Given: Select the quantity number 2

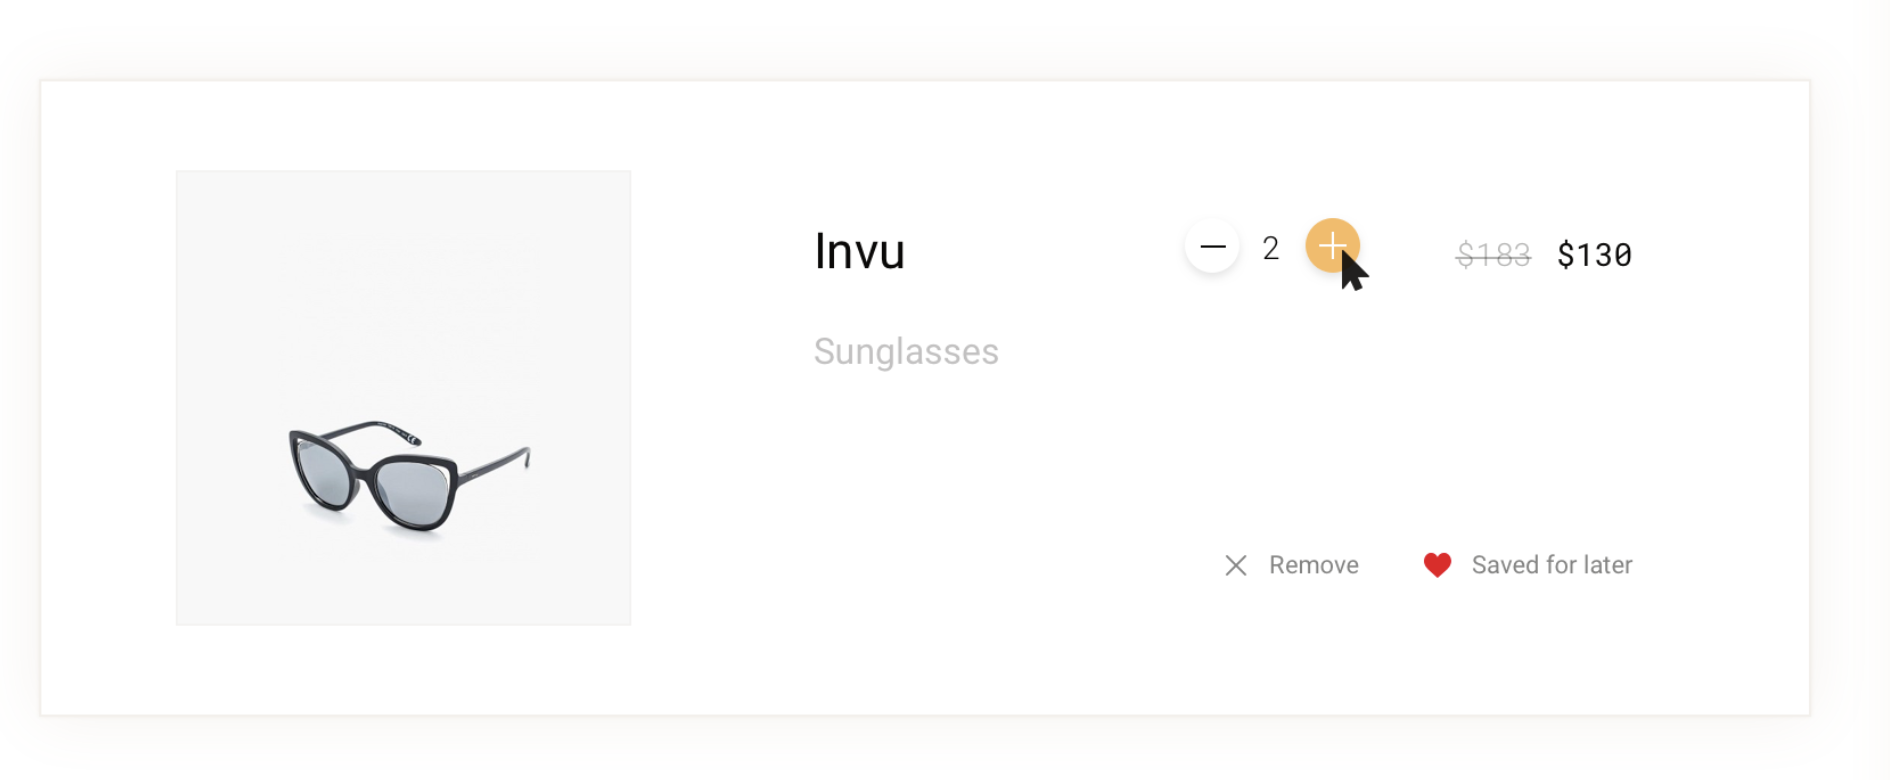Looking at the screenshot, I should (x=1271, y=248).
